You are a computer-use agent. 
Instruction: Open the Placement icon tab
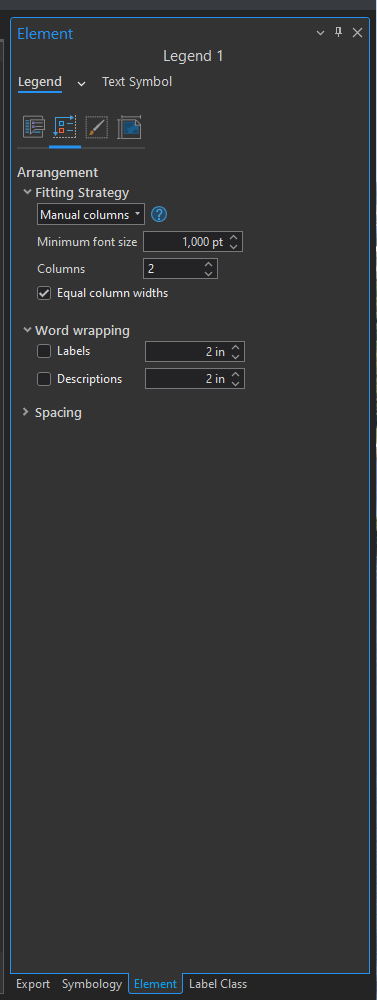point(129,128)
